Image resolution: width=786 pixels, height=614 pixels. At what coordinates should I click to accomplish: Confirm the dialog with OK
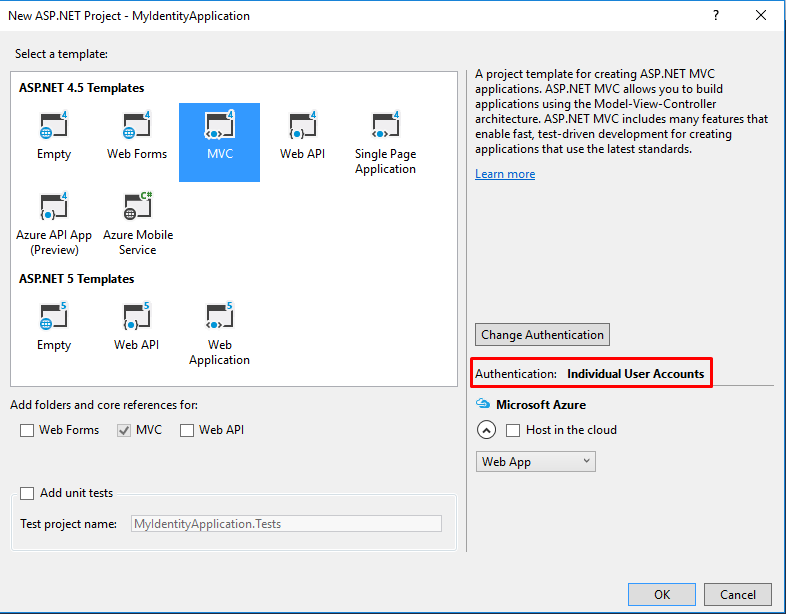pos(662,594)
